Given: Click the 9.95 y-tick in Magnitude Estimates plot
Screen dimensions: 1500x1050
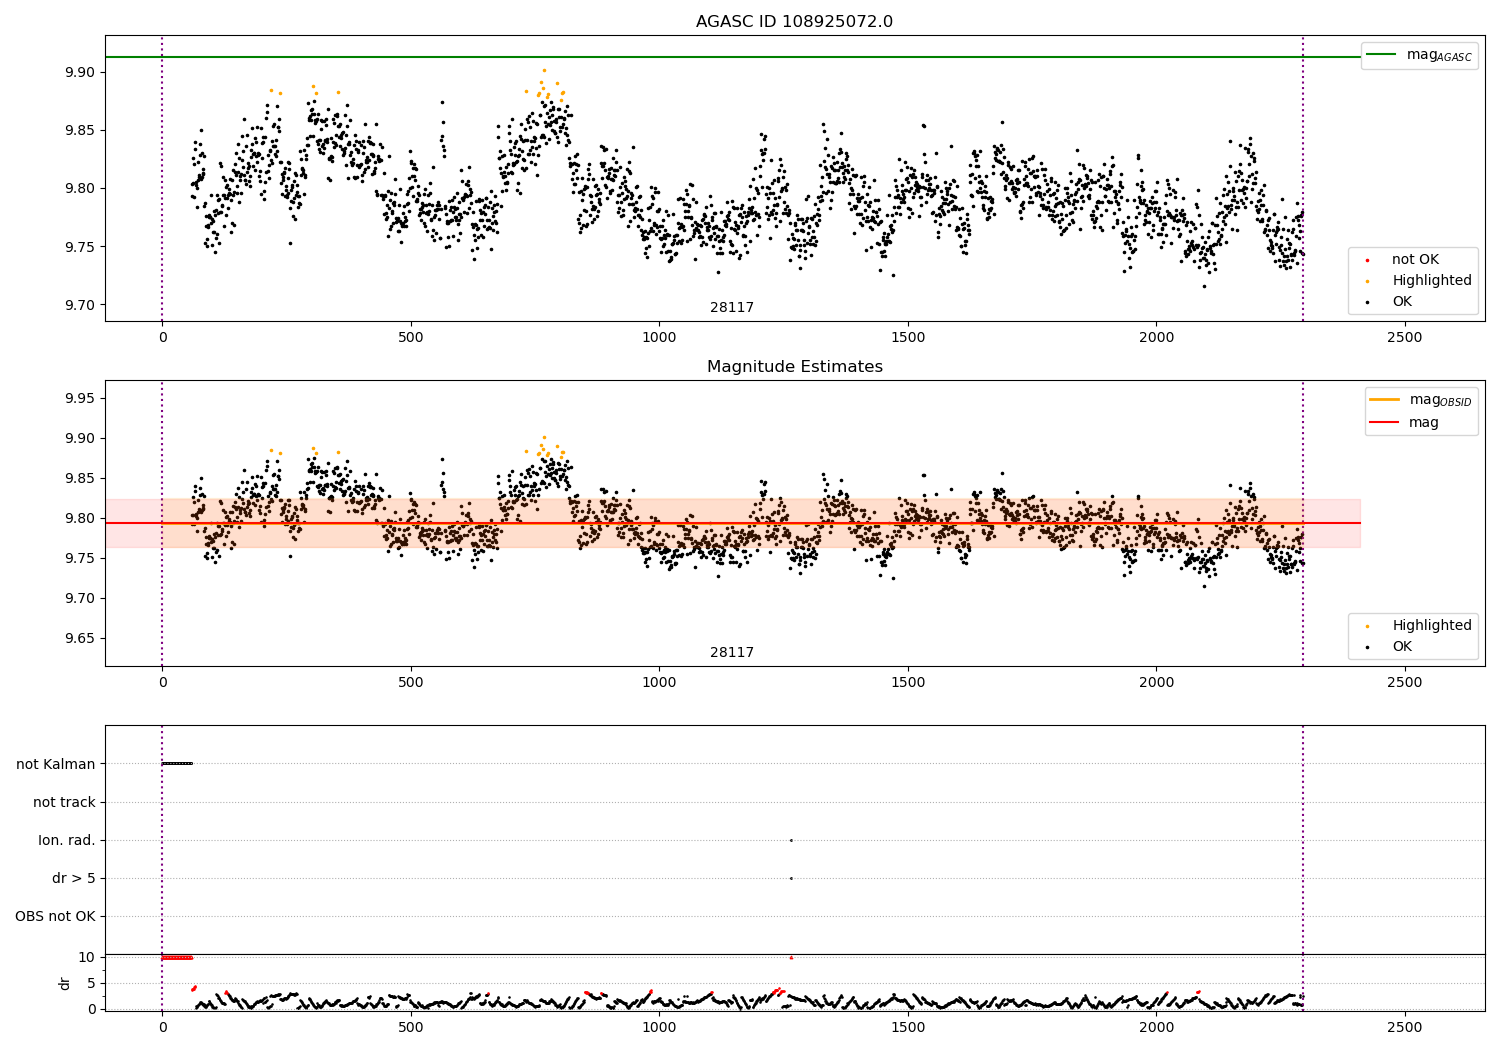Looking at the screenshot, I should click(x=80, y=399).
